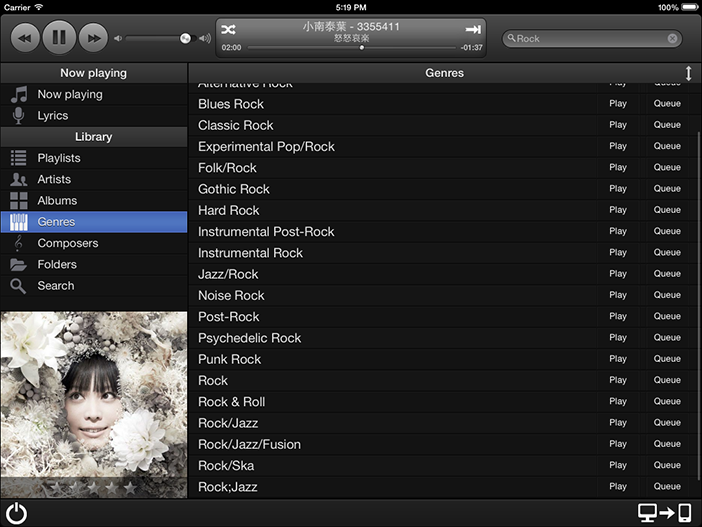Click the computer-to-device output icon

(665, 514)
